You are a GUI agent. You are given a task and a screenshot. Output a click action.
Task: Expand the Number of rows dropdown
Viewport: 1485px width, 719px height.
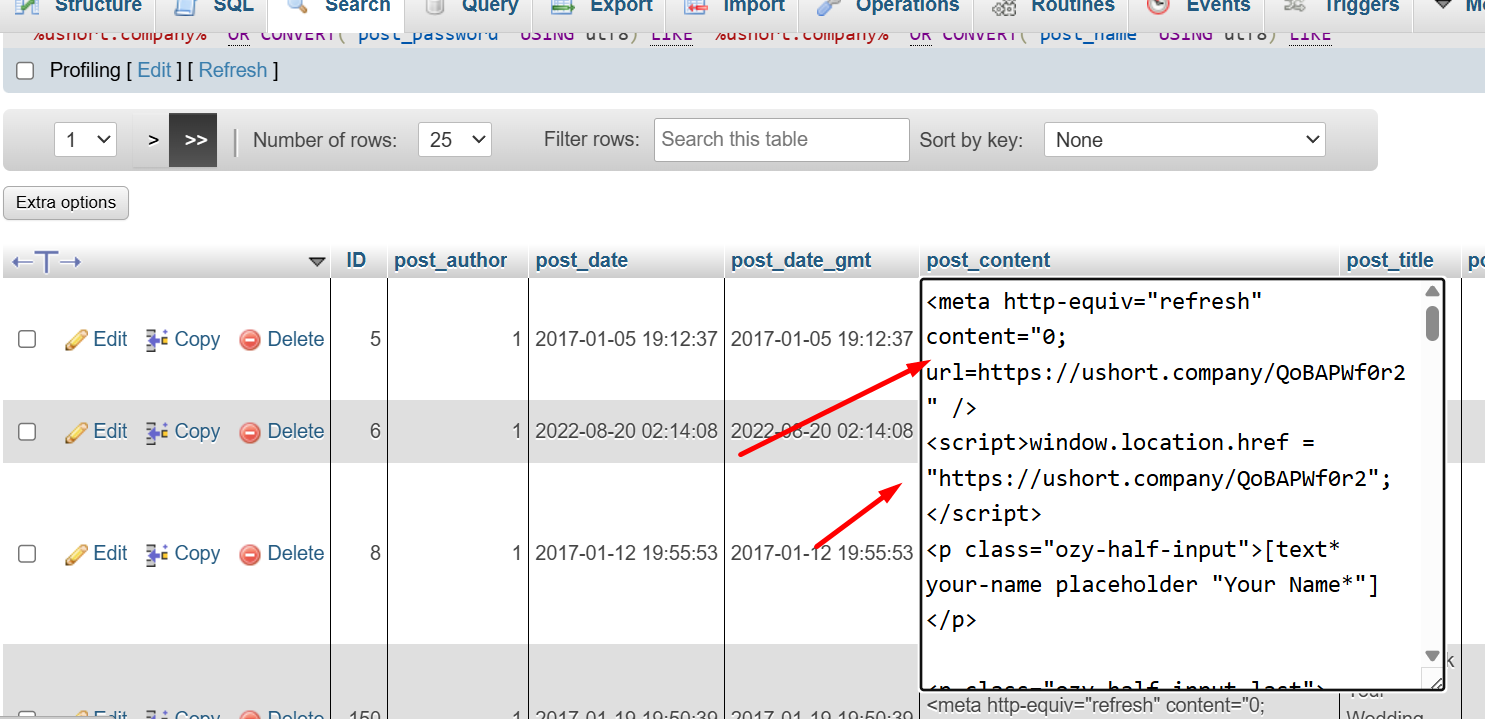point(454,140)
